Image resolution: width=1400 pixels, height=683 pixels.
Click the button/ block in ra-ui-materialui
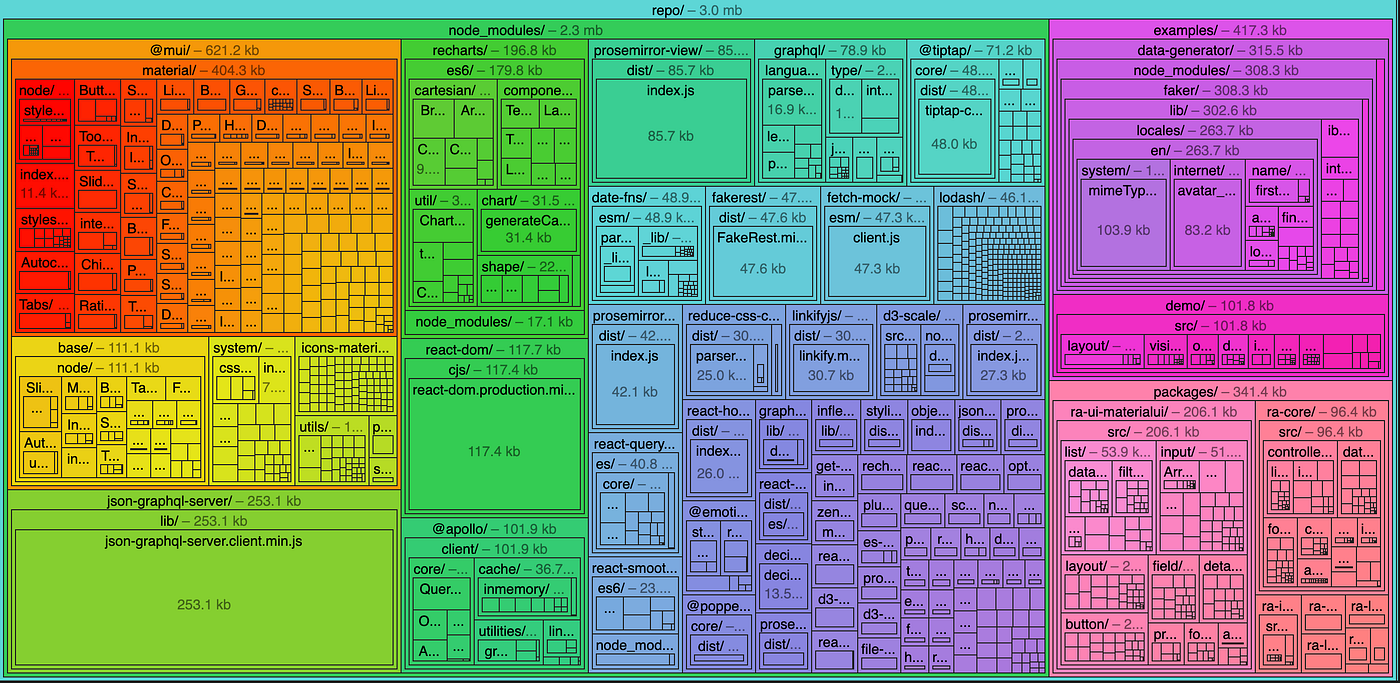[1104, 624]
